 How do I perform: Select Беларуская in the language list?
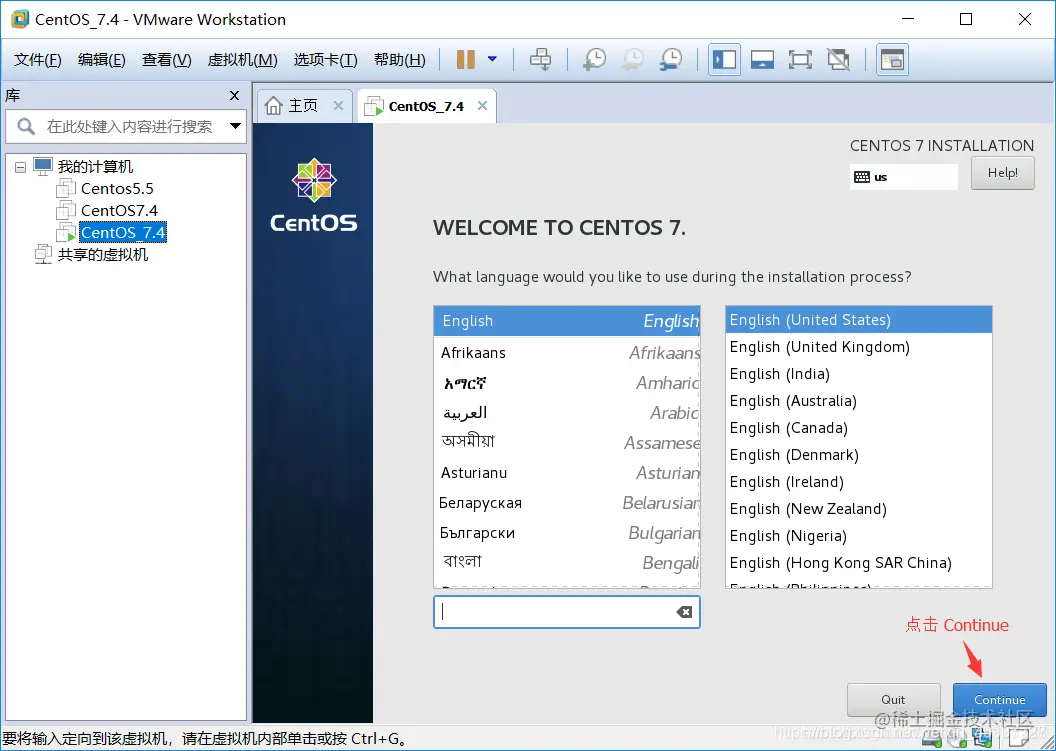[566, 502]
